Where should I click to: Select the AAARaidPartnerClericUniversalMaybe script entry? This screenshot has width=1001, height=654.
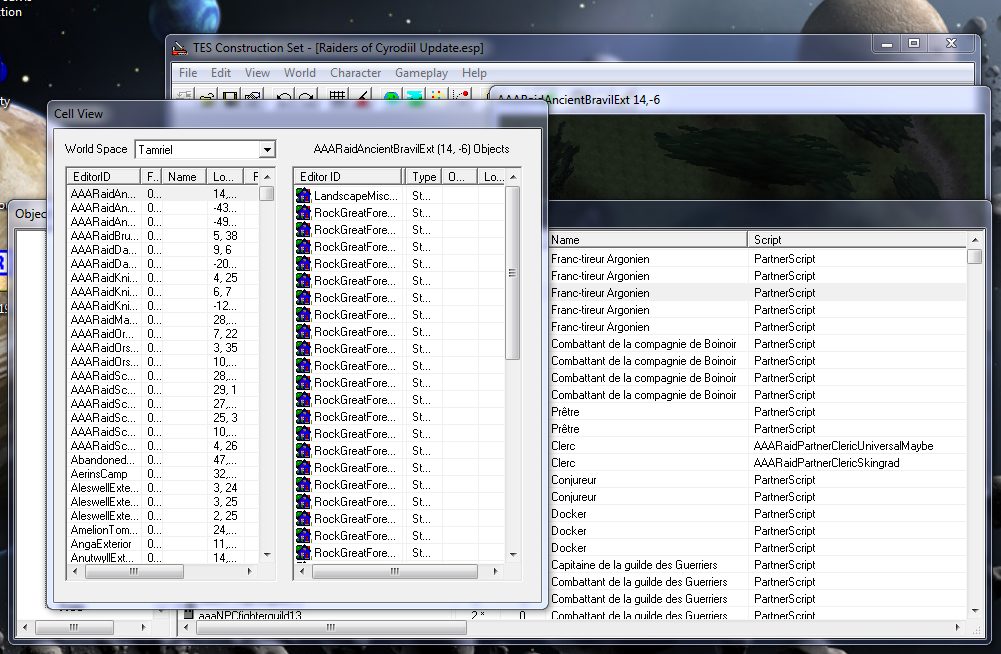click(843, 446)
